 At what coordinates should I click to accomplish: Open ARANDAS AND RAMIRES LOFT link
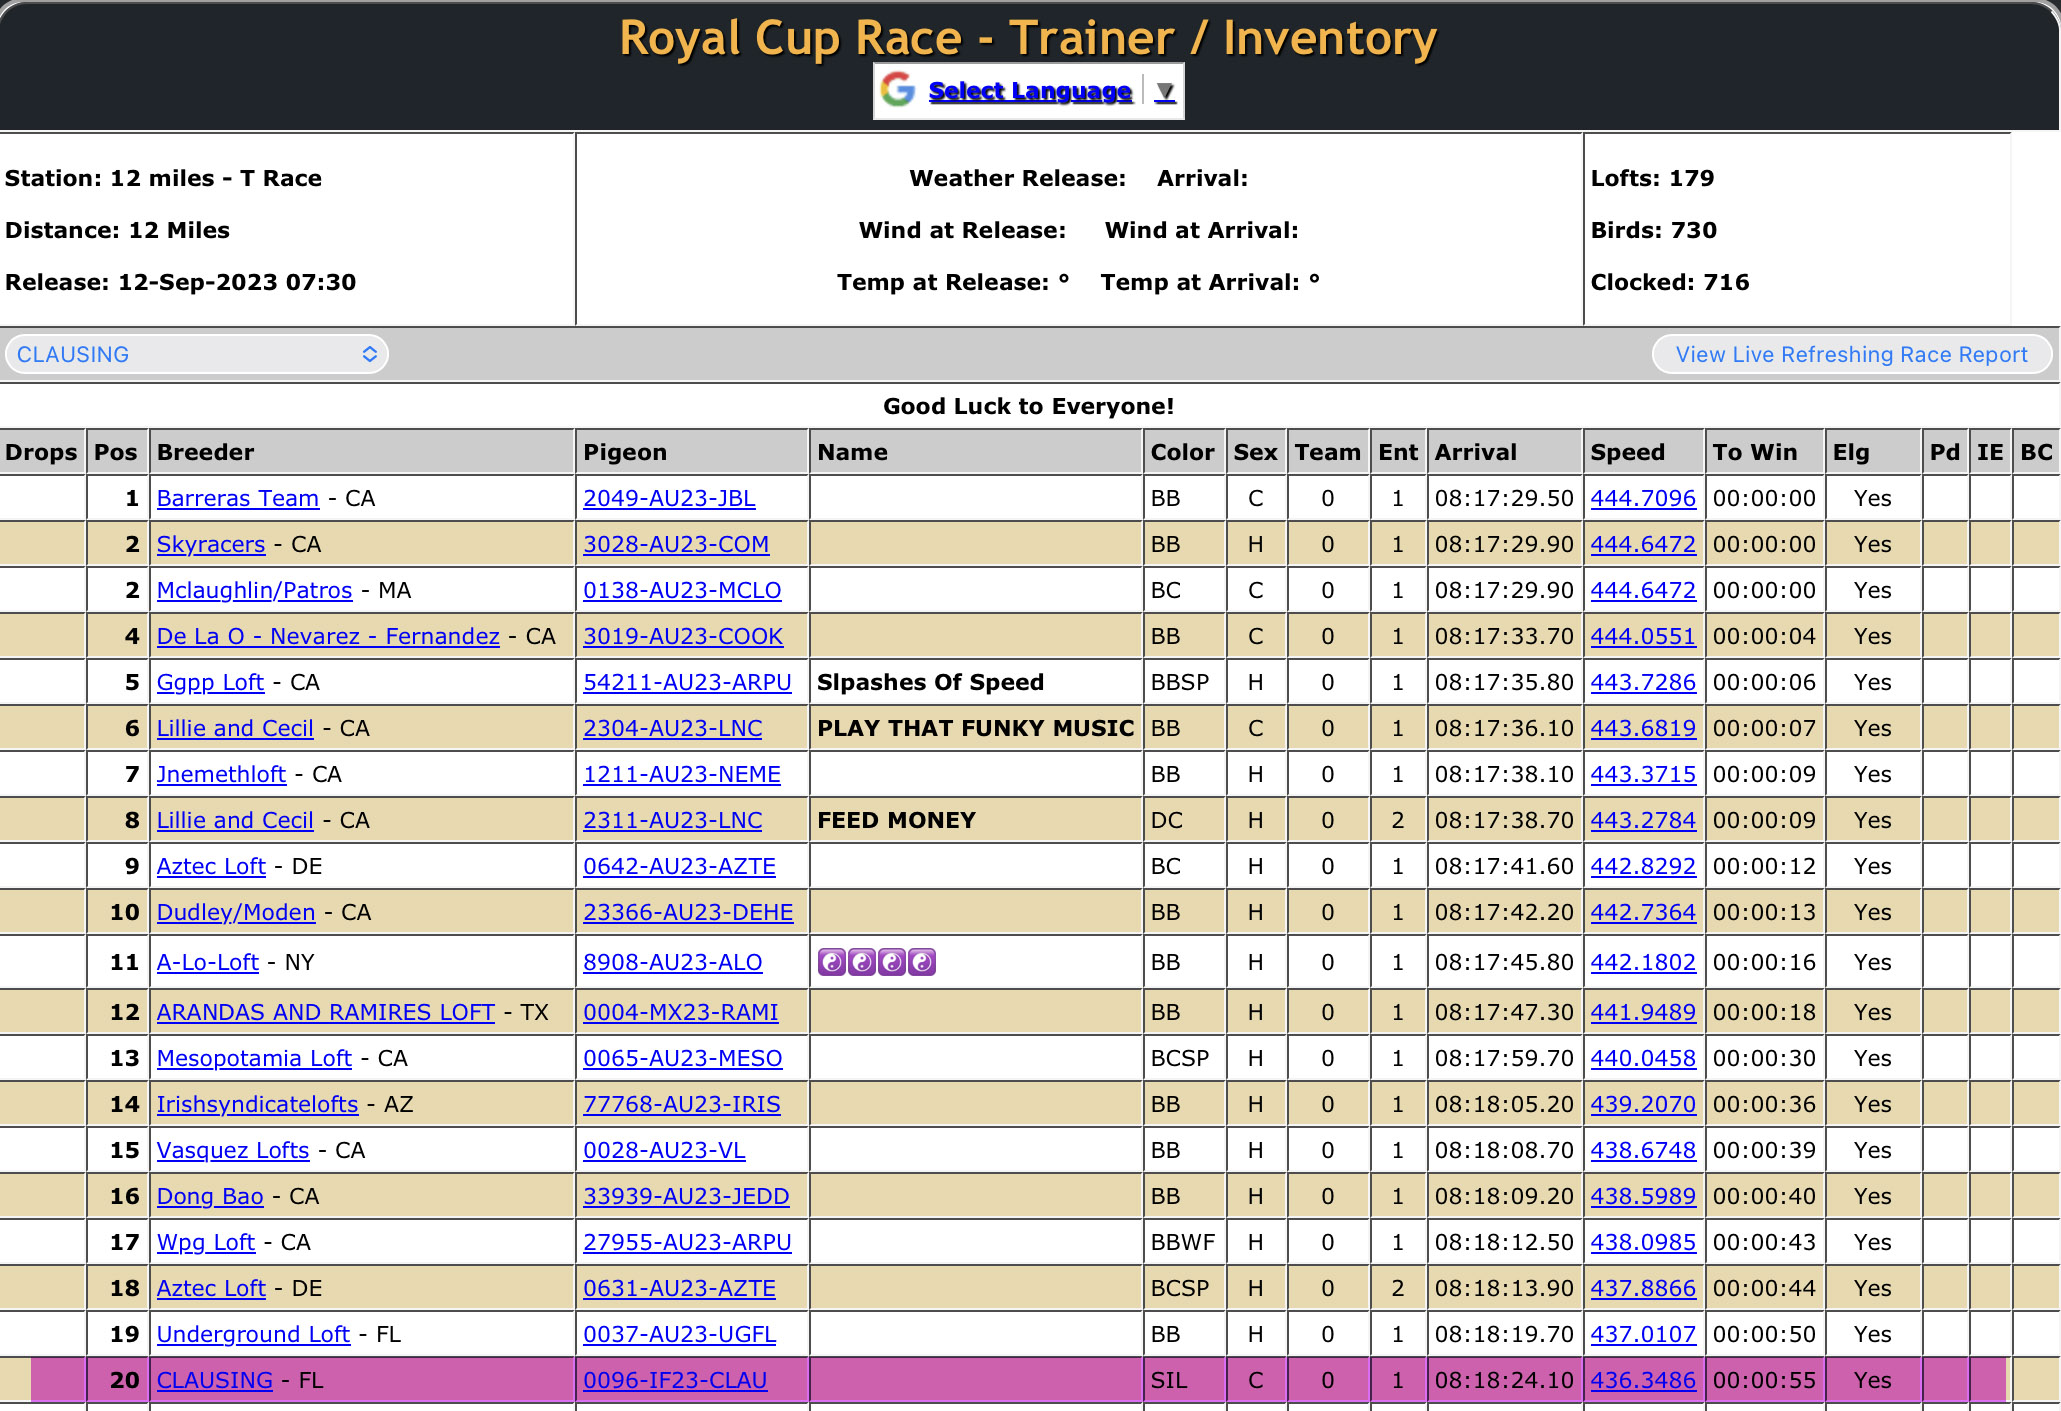[325, 1012]
